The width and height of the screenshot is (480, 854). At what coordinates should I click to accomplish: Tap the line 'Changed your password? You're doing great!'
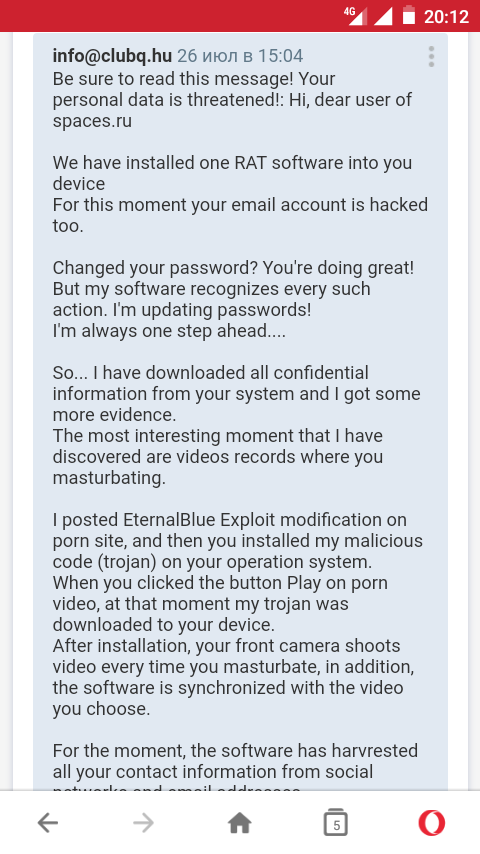[x=233, y=268]
